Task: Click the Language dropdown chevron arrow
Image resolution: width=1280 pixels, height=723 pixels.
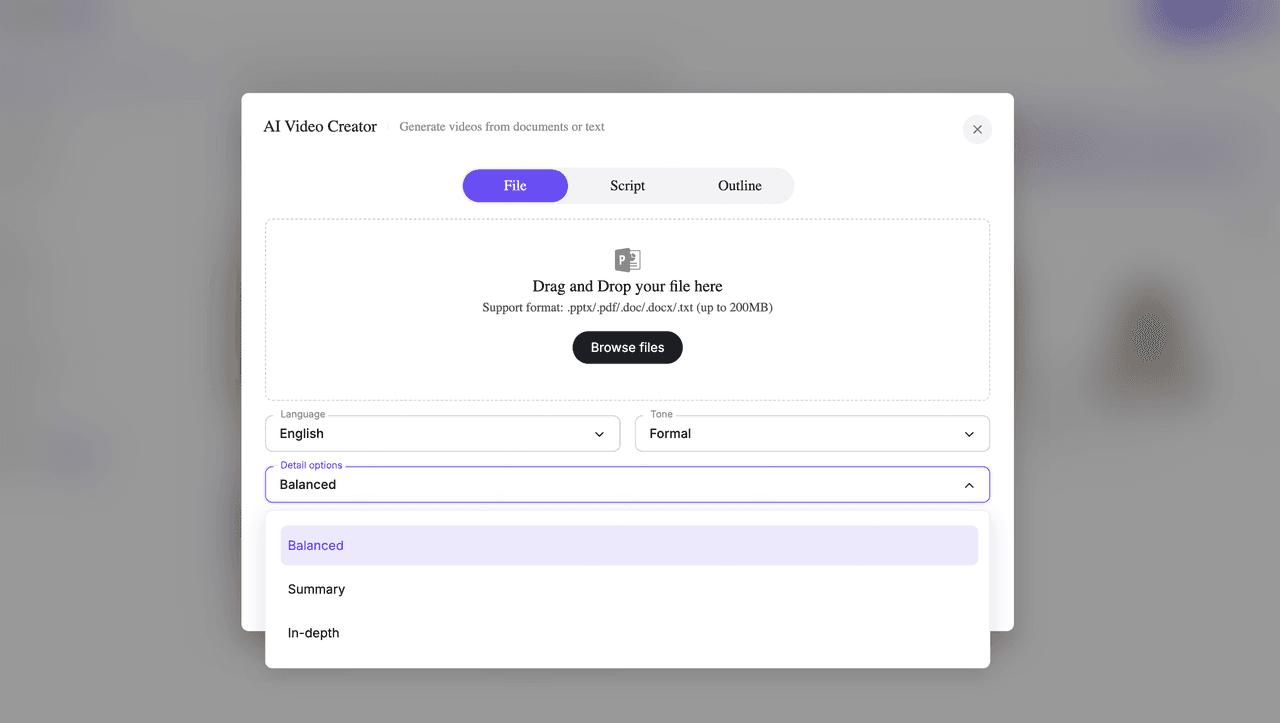Action: [599, 434]
